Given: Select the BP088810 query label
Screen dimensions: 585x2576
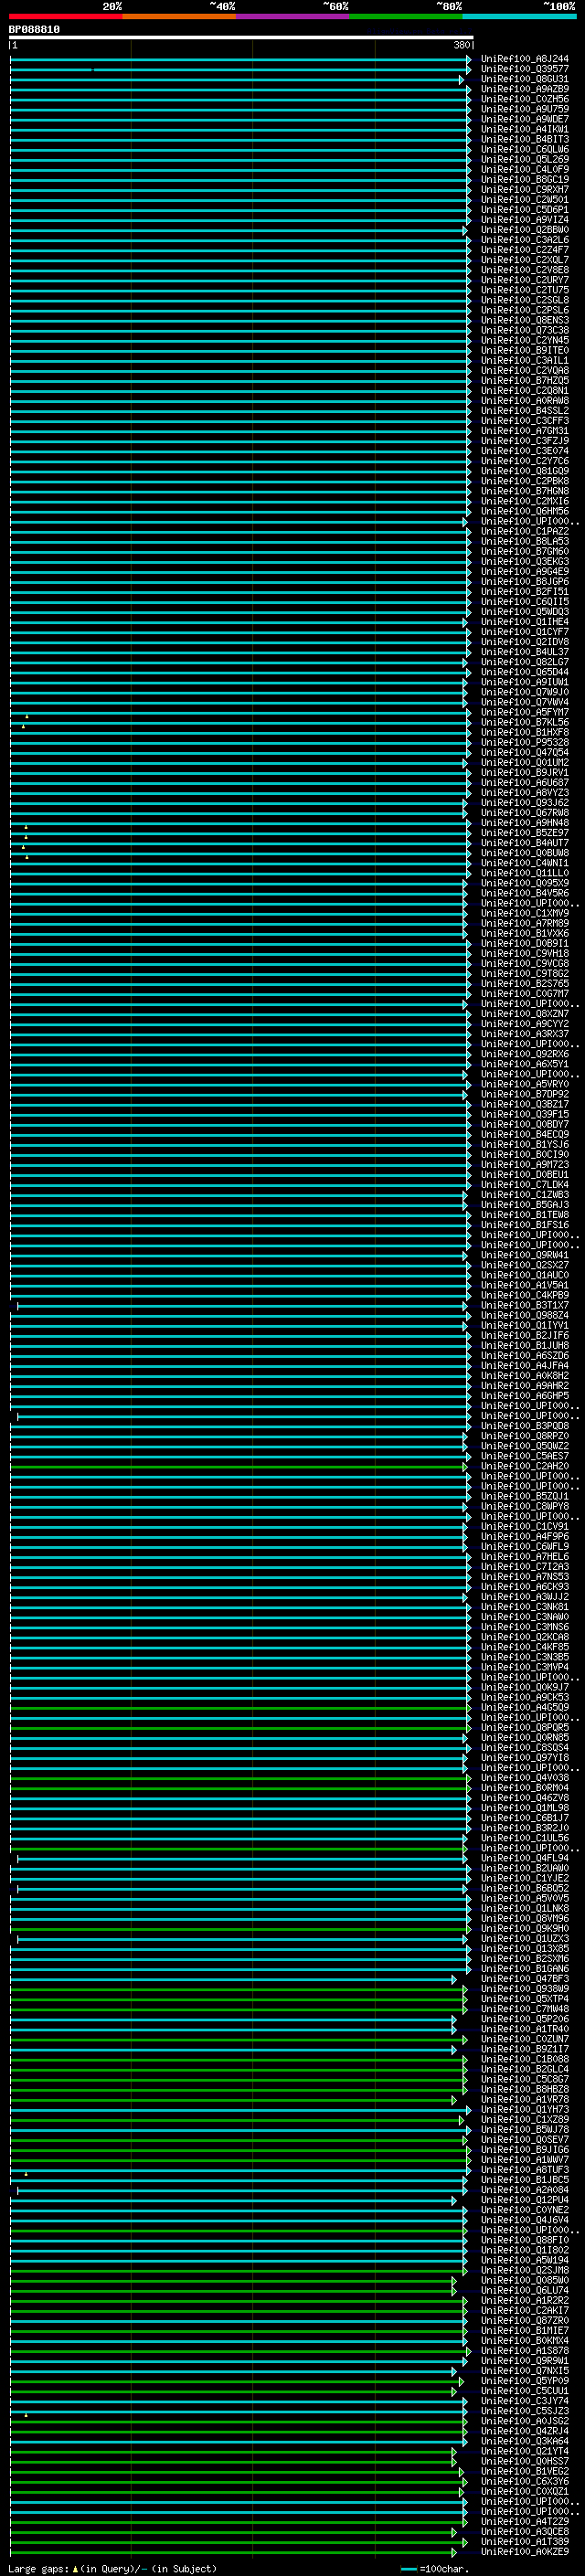Looking at the screenshot, I should click(34, 30).
